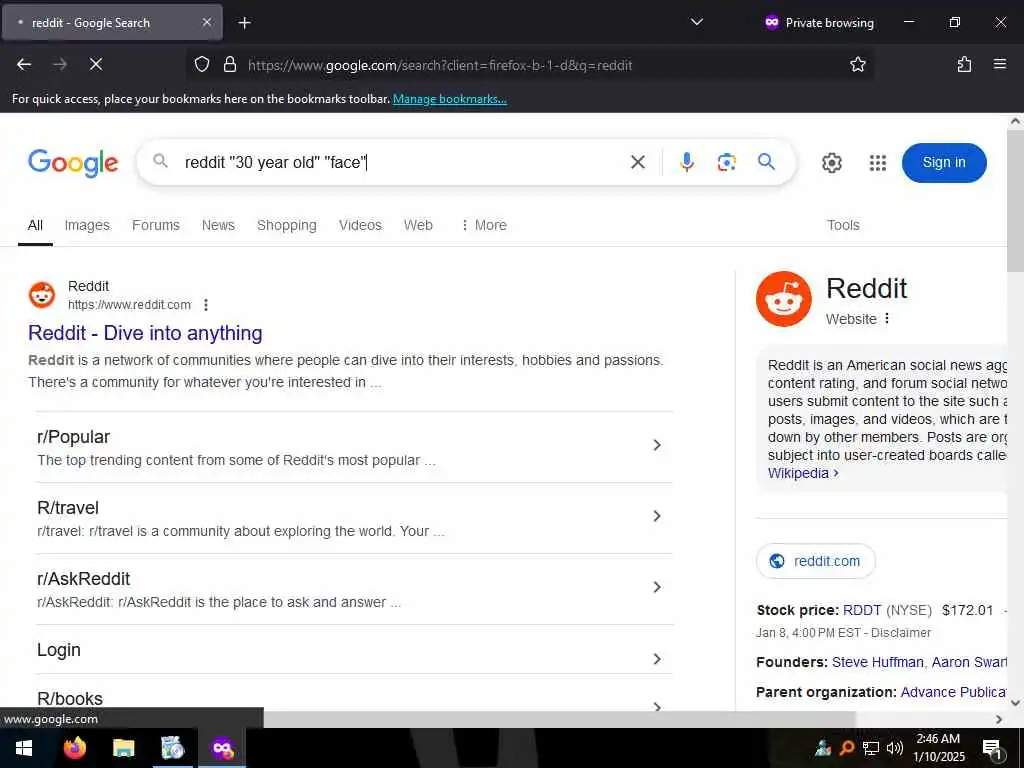The image size is (1024, 768).
Task: Switch to the Forums tab
Action: 155,225
